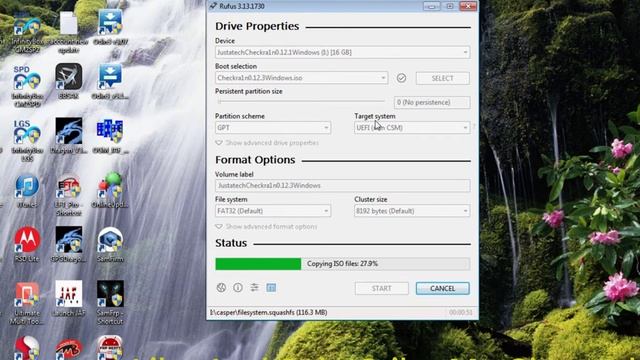
Task: Click the SELECT button
Action: (x=442, y=78)
